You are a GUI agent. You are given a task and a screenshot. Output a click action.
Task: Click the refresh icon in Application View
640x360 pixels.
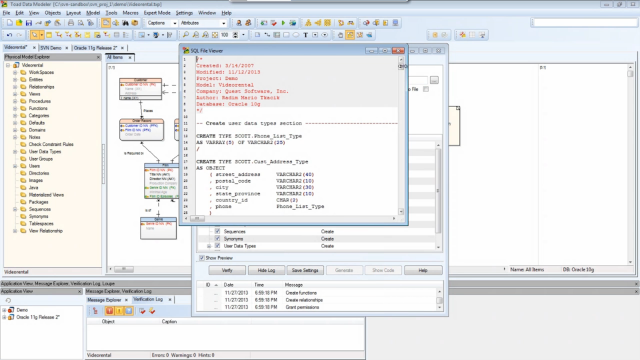8,300
